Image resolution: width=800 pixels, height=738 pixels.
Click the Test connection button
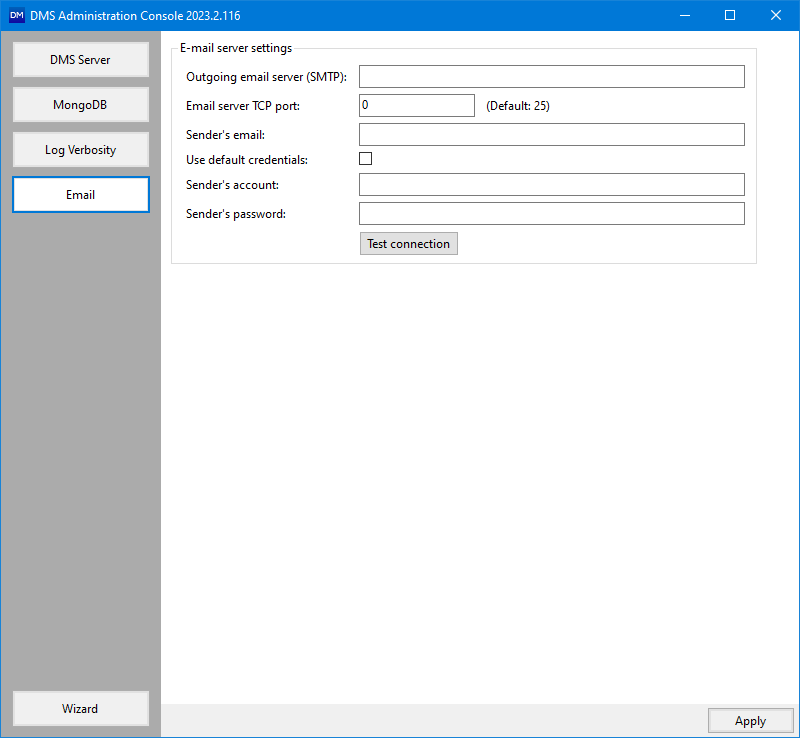pos(409,244)
